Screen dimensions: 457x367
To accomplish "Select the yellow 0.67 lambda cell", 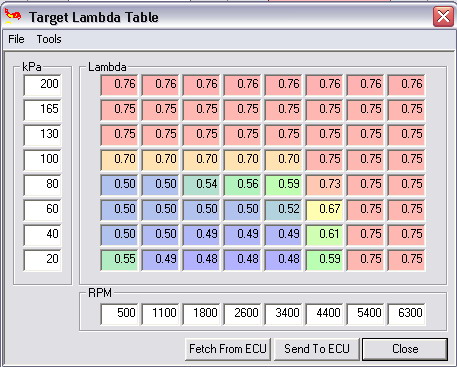I will (x=324, y=210).
